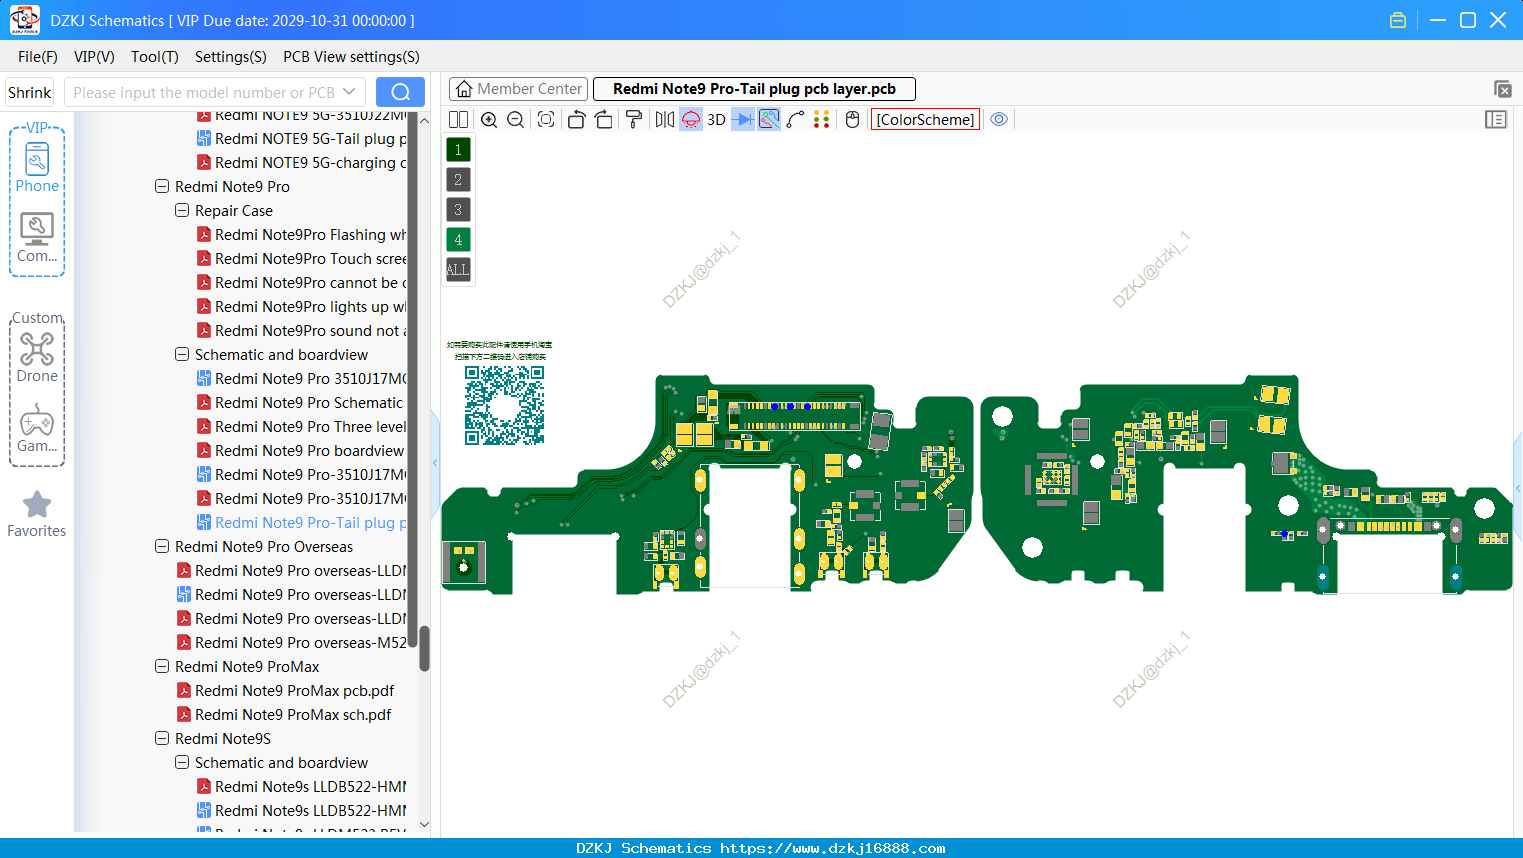
Task: Open the 3D board view
Action: click(x=716, y=120)
